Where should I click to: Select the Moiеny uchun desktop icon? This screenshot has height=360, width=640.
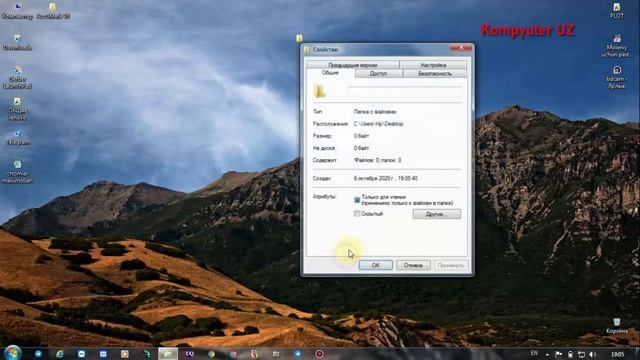[x=617, y=46]
